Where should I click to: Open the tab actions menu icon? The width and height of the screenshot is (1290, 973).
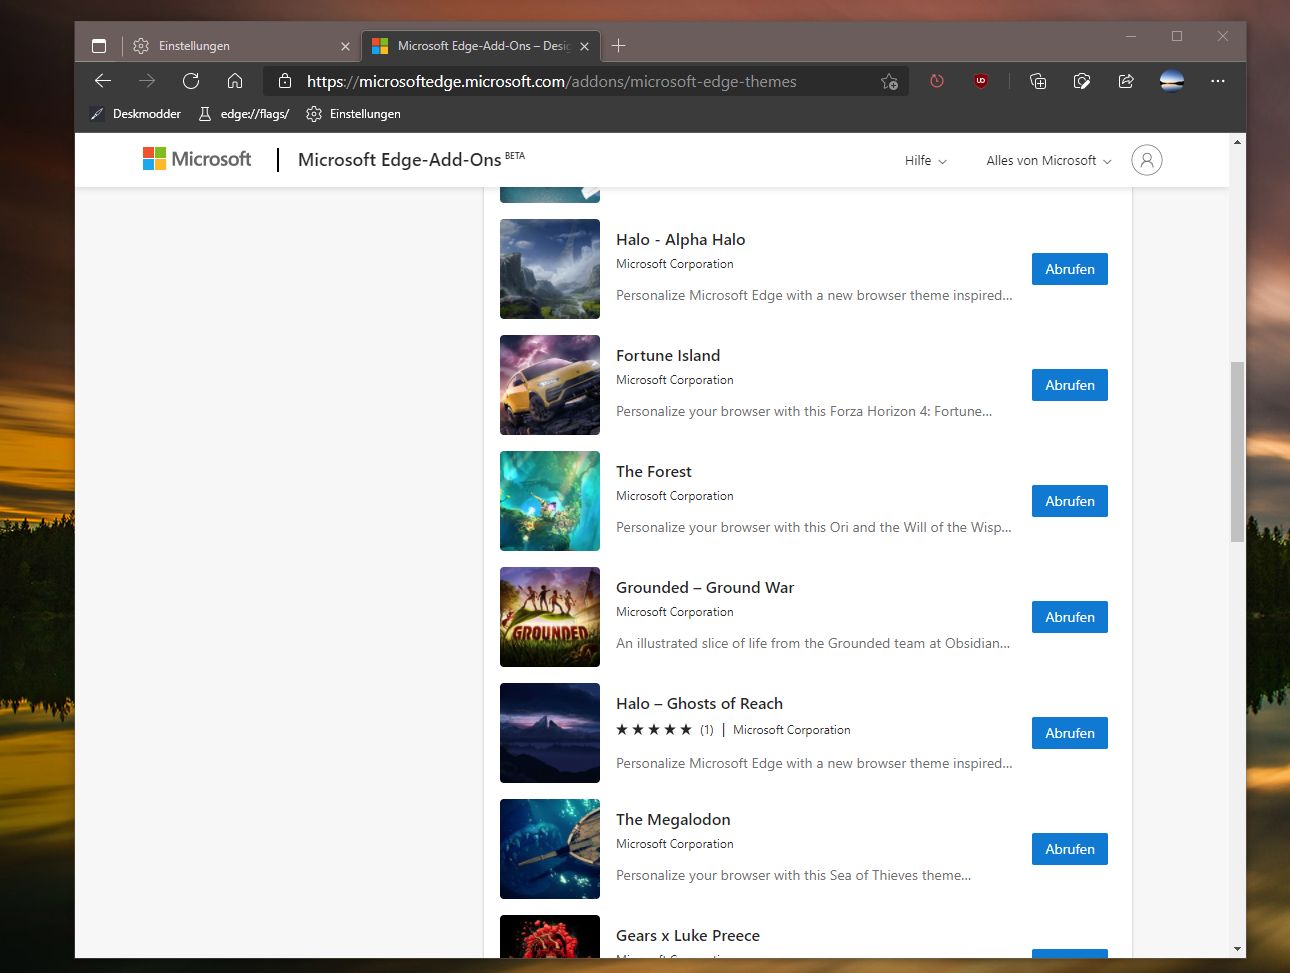coord(98,46)
